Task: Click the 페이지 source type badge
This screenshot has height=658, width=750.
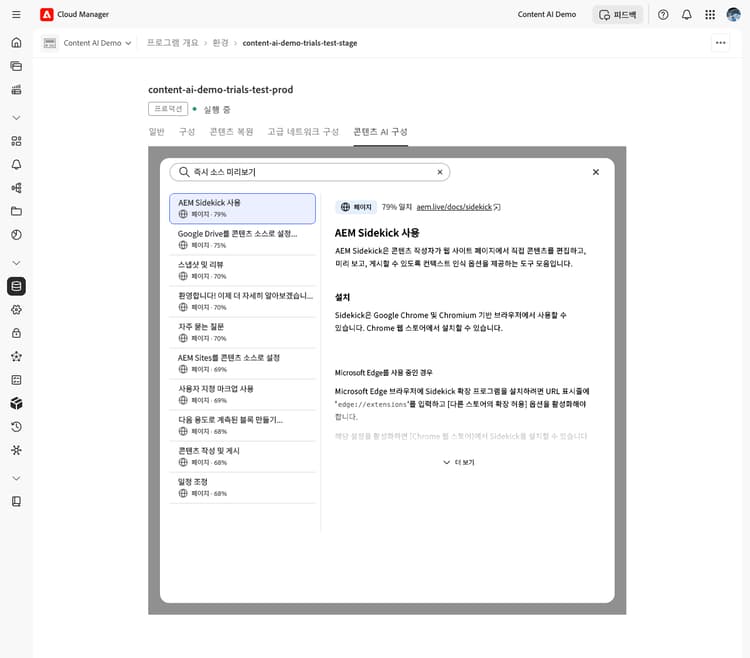Action: (356, 207)
